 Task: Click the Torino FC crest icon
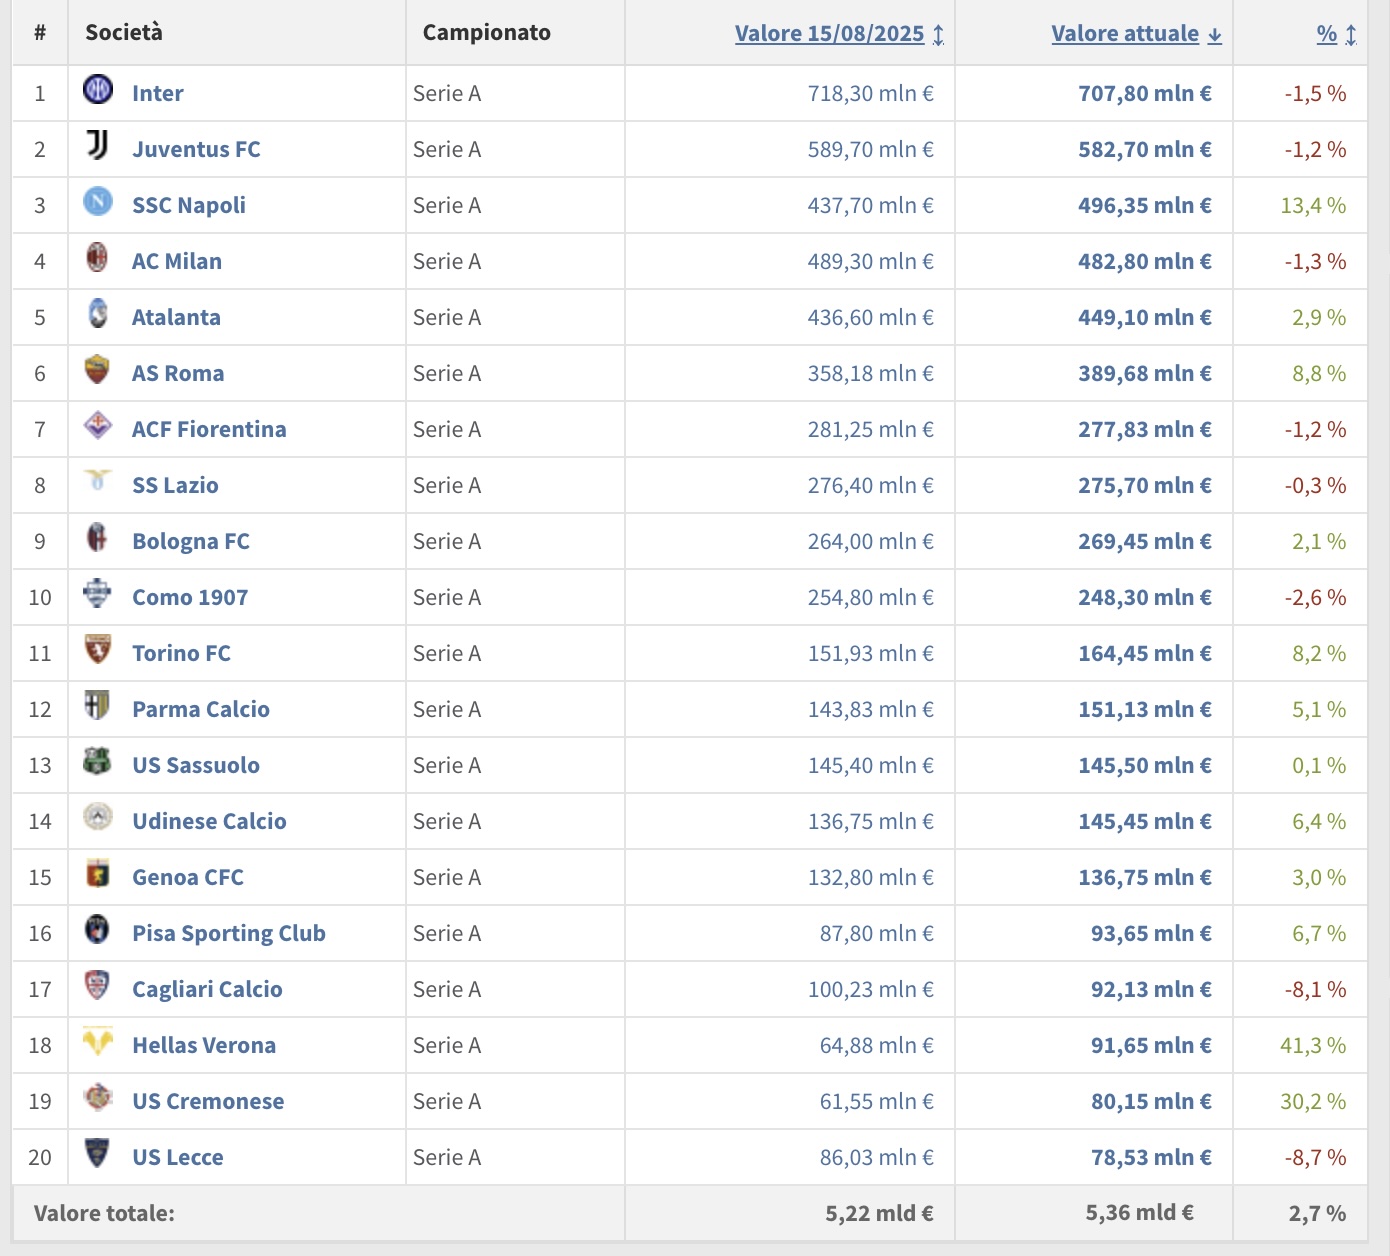(x=97, y=650)
